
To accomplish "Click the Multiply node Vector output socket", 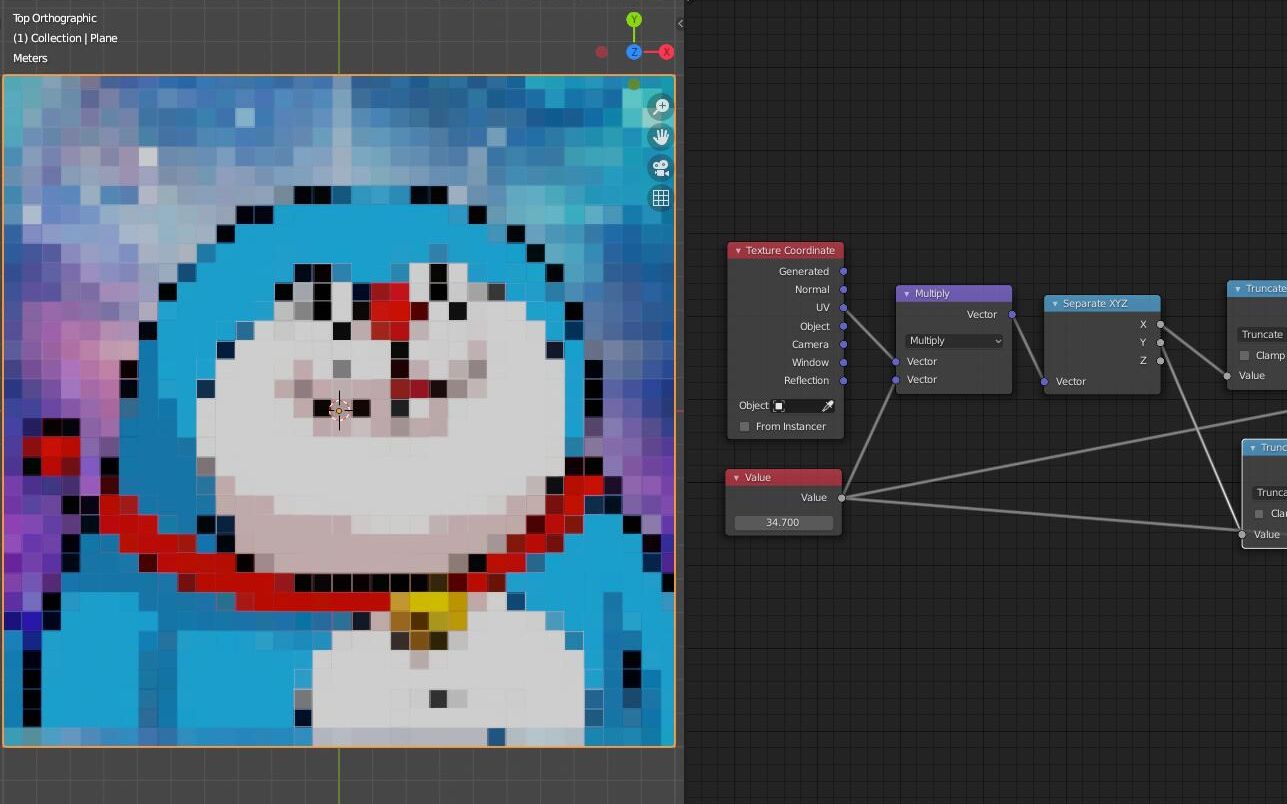I will (x=1012, y=314).
